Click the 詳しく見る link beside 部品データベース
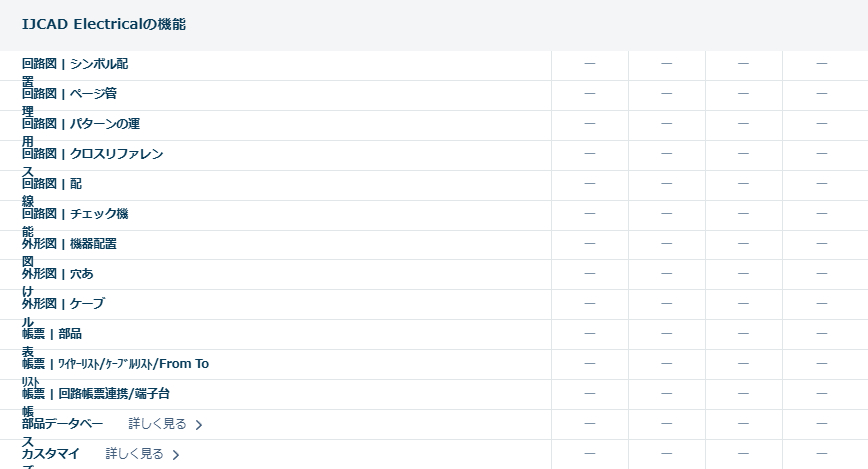 click(157, 424)
